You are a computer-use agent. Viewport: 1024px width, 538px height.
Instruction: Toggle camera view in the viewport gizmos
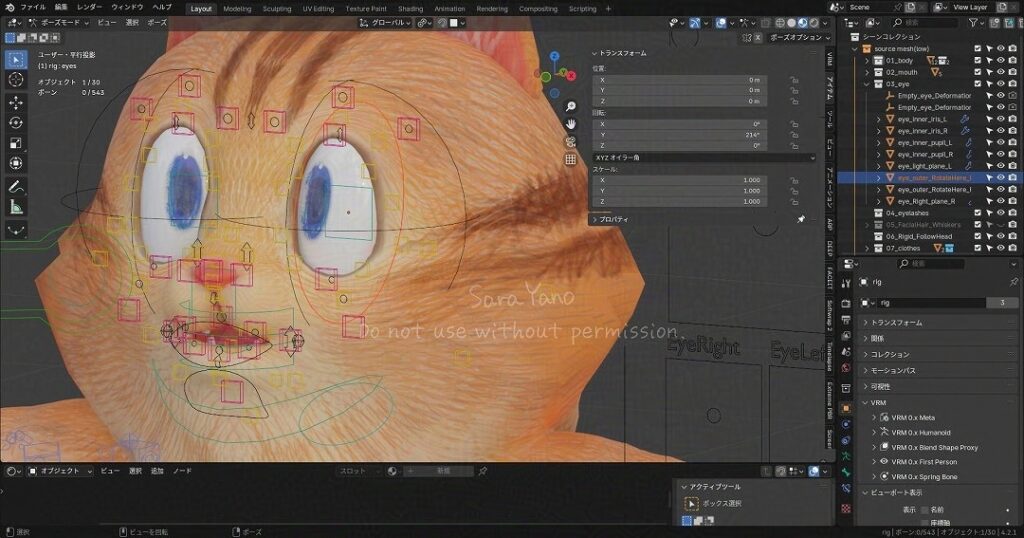tap(570, 141)
